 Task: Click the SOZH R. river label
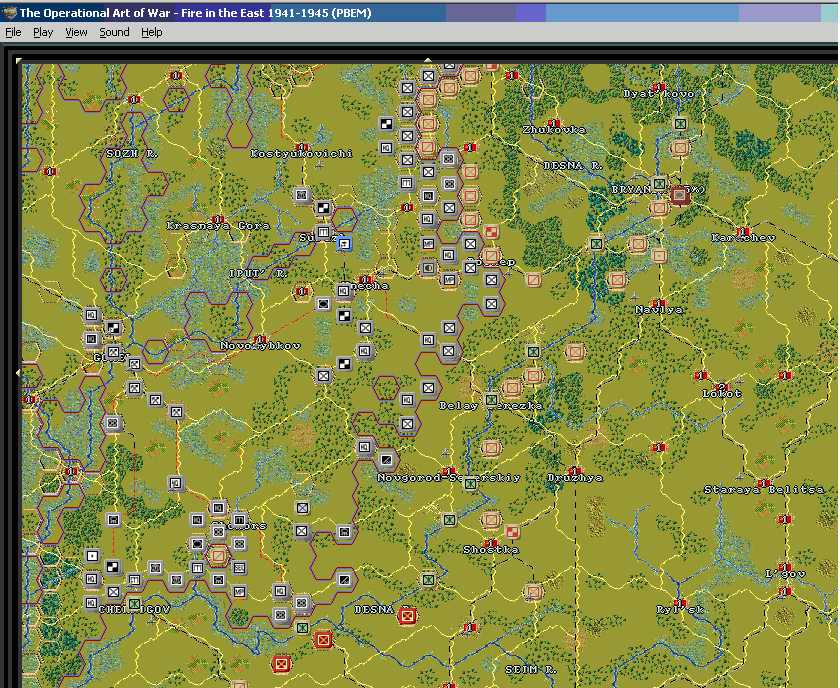(x=132, y=154)
